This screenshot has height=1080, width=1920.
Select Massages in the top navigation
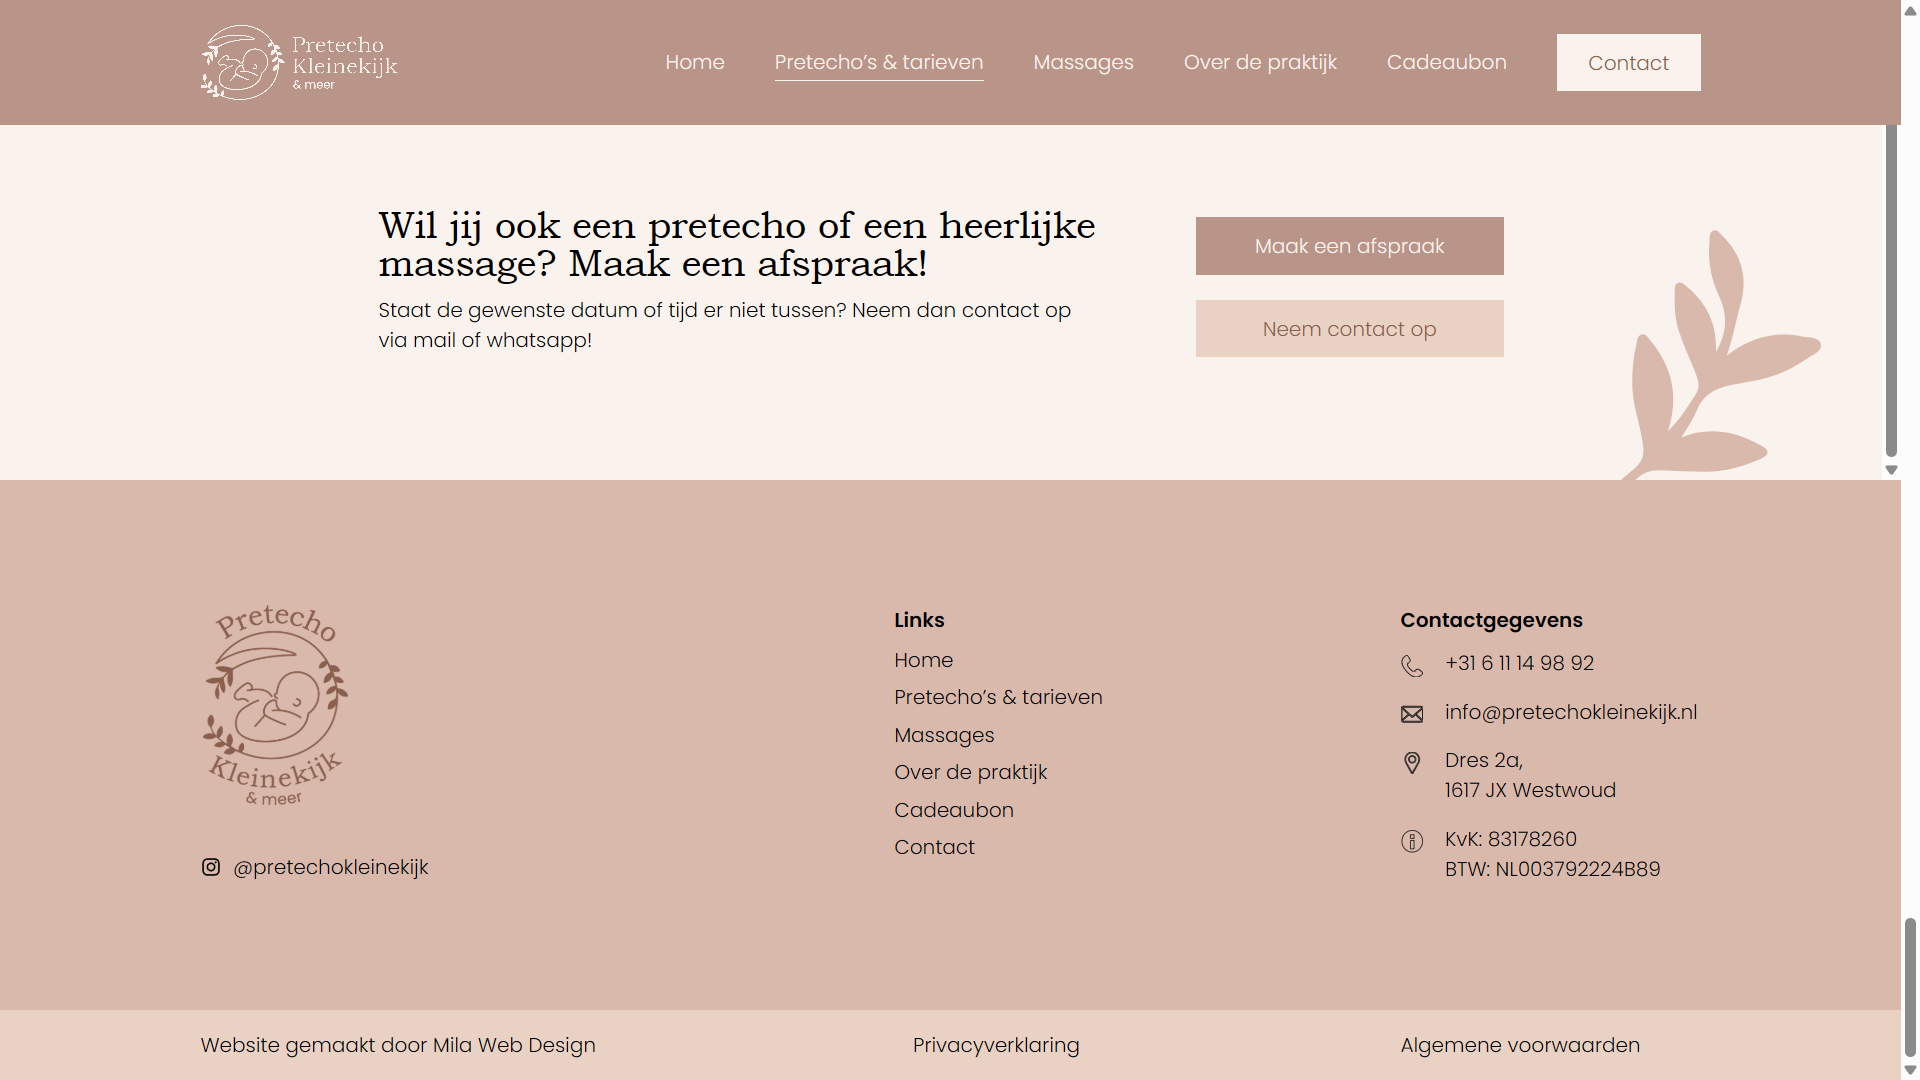pos(1083,62)
